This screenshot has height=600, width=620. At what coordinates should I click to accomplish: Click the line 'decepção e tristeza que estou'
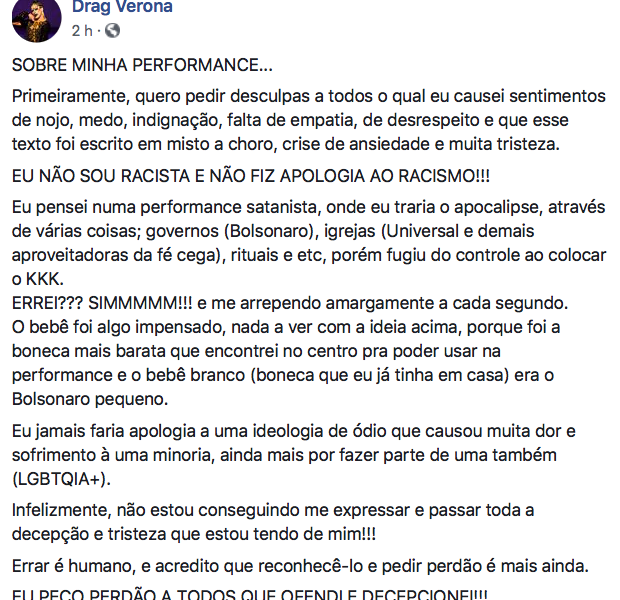point(194,534)
